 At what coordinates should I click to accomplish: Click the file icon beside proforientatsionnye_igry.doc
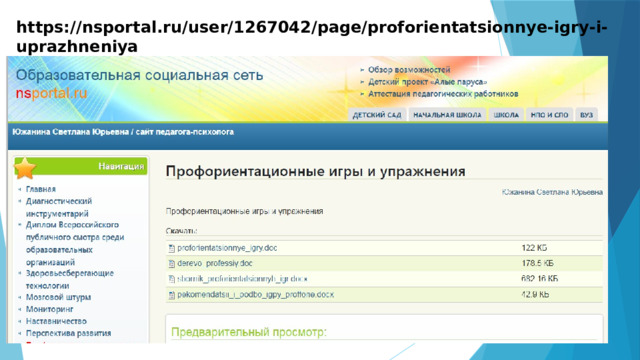point(172,248)
